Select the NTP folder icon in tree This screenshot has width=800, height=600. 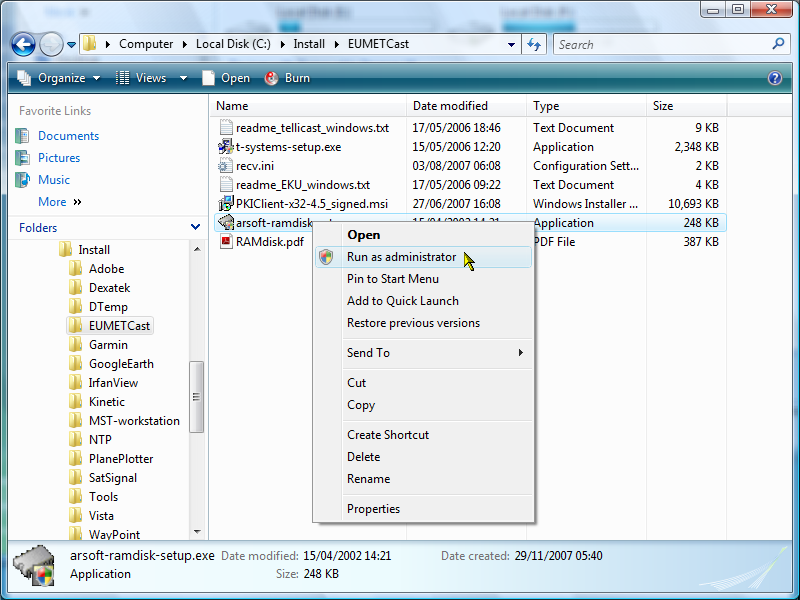coord(76,439)
